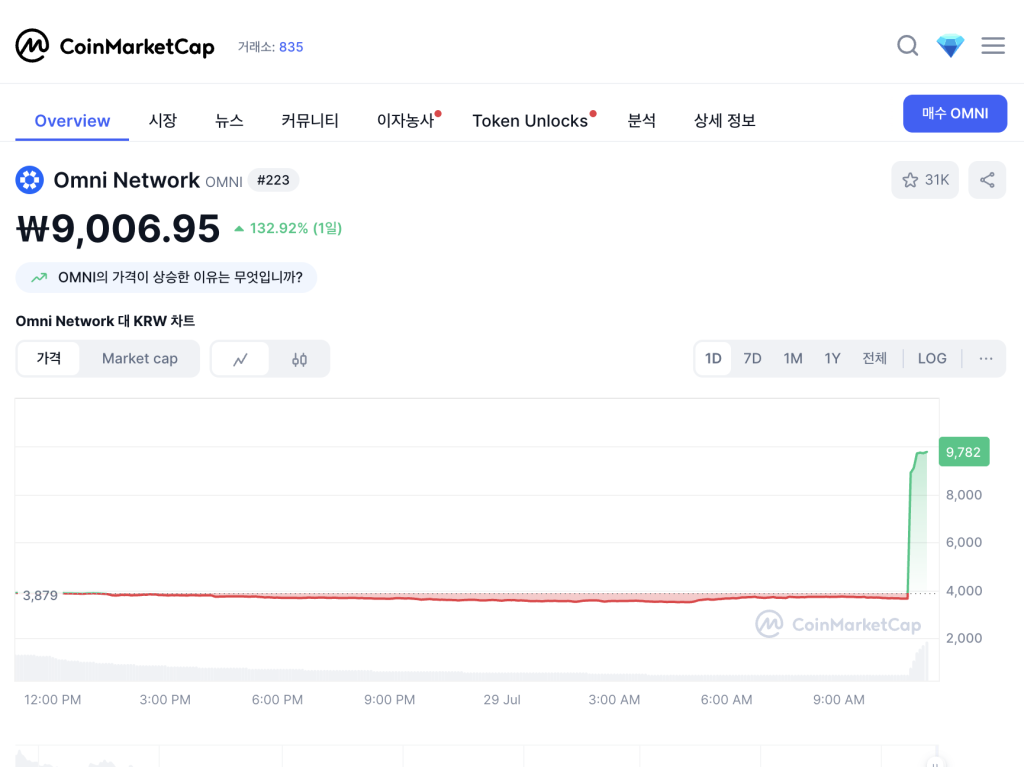Image resolution: width=1024 pixels, height=767 pixels.
Task: Click the #223 rank badge
Action: coord(273,180)
